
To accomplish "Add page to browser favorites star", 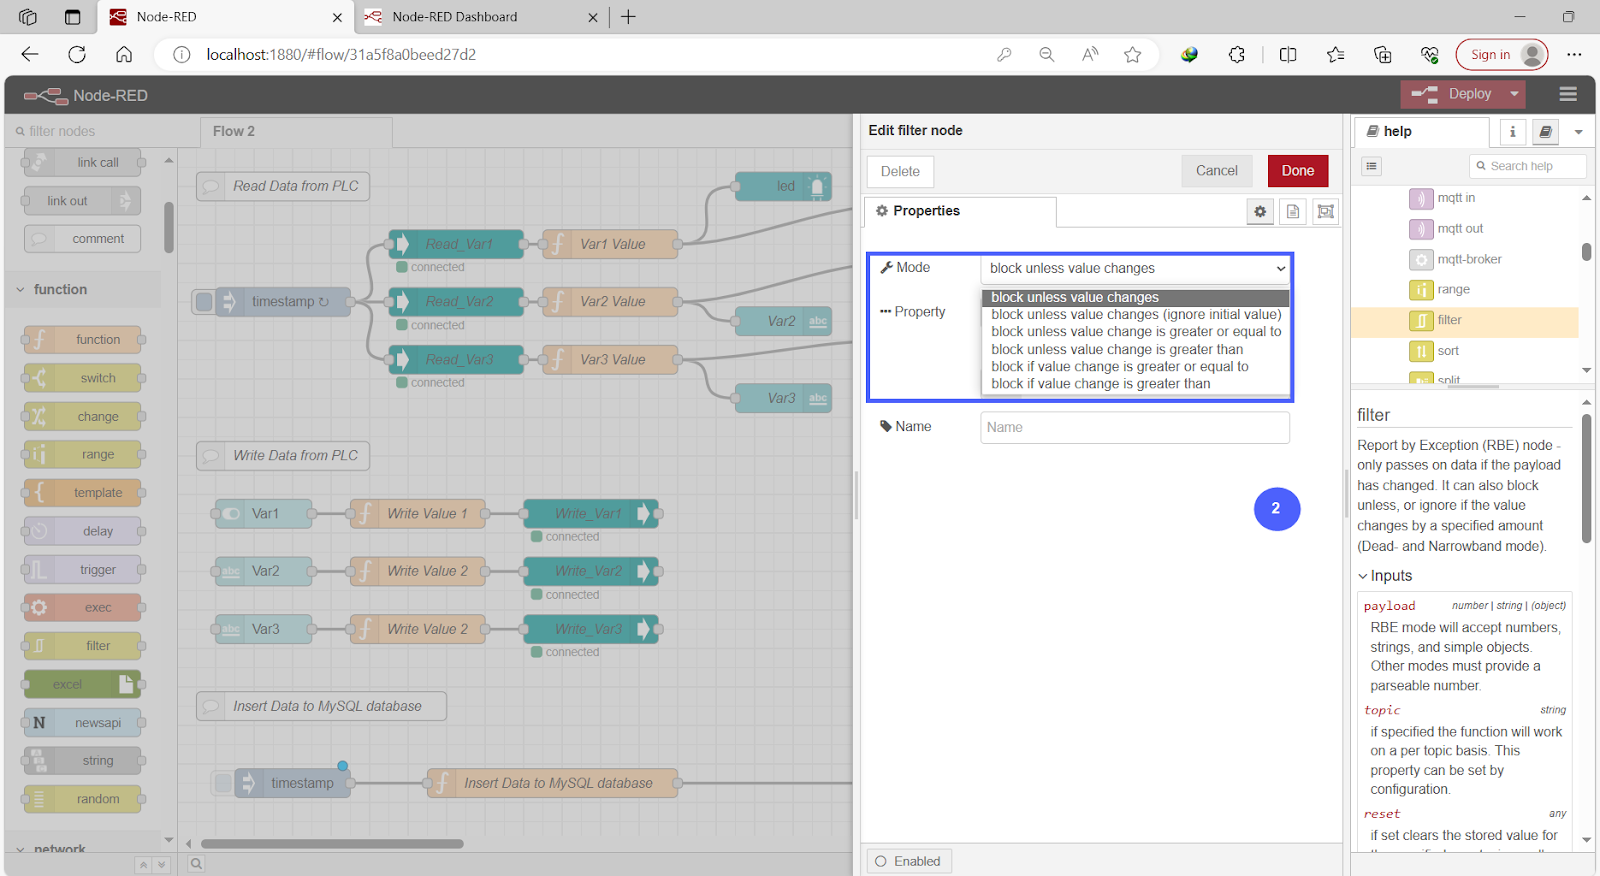I will pyautogui.click(x=1132, y=55).
